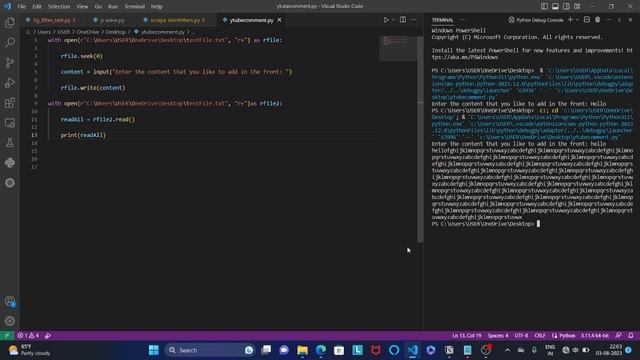640x360 pixels.
Task: Kill terminal with trash icon
Action: 598,20
